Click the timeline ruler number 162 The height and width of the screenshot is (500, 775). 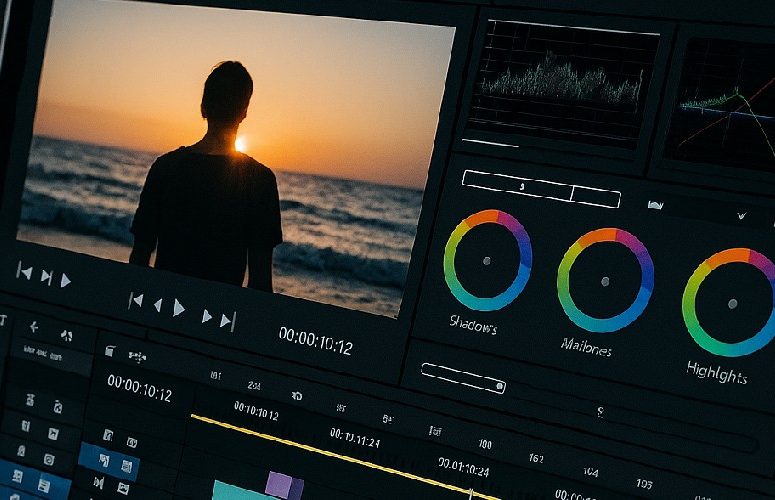tap(536, 458)
